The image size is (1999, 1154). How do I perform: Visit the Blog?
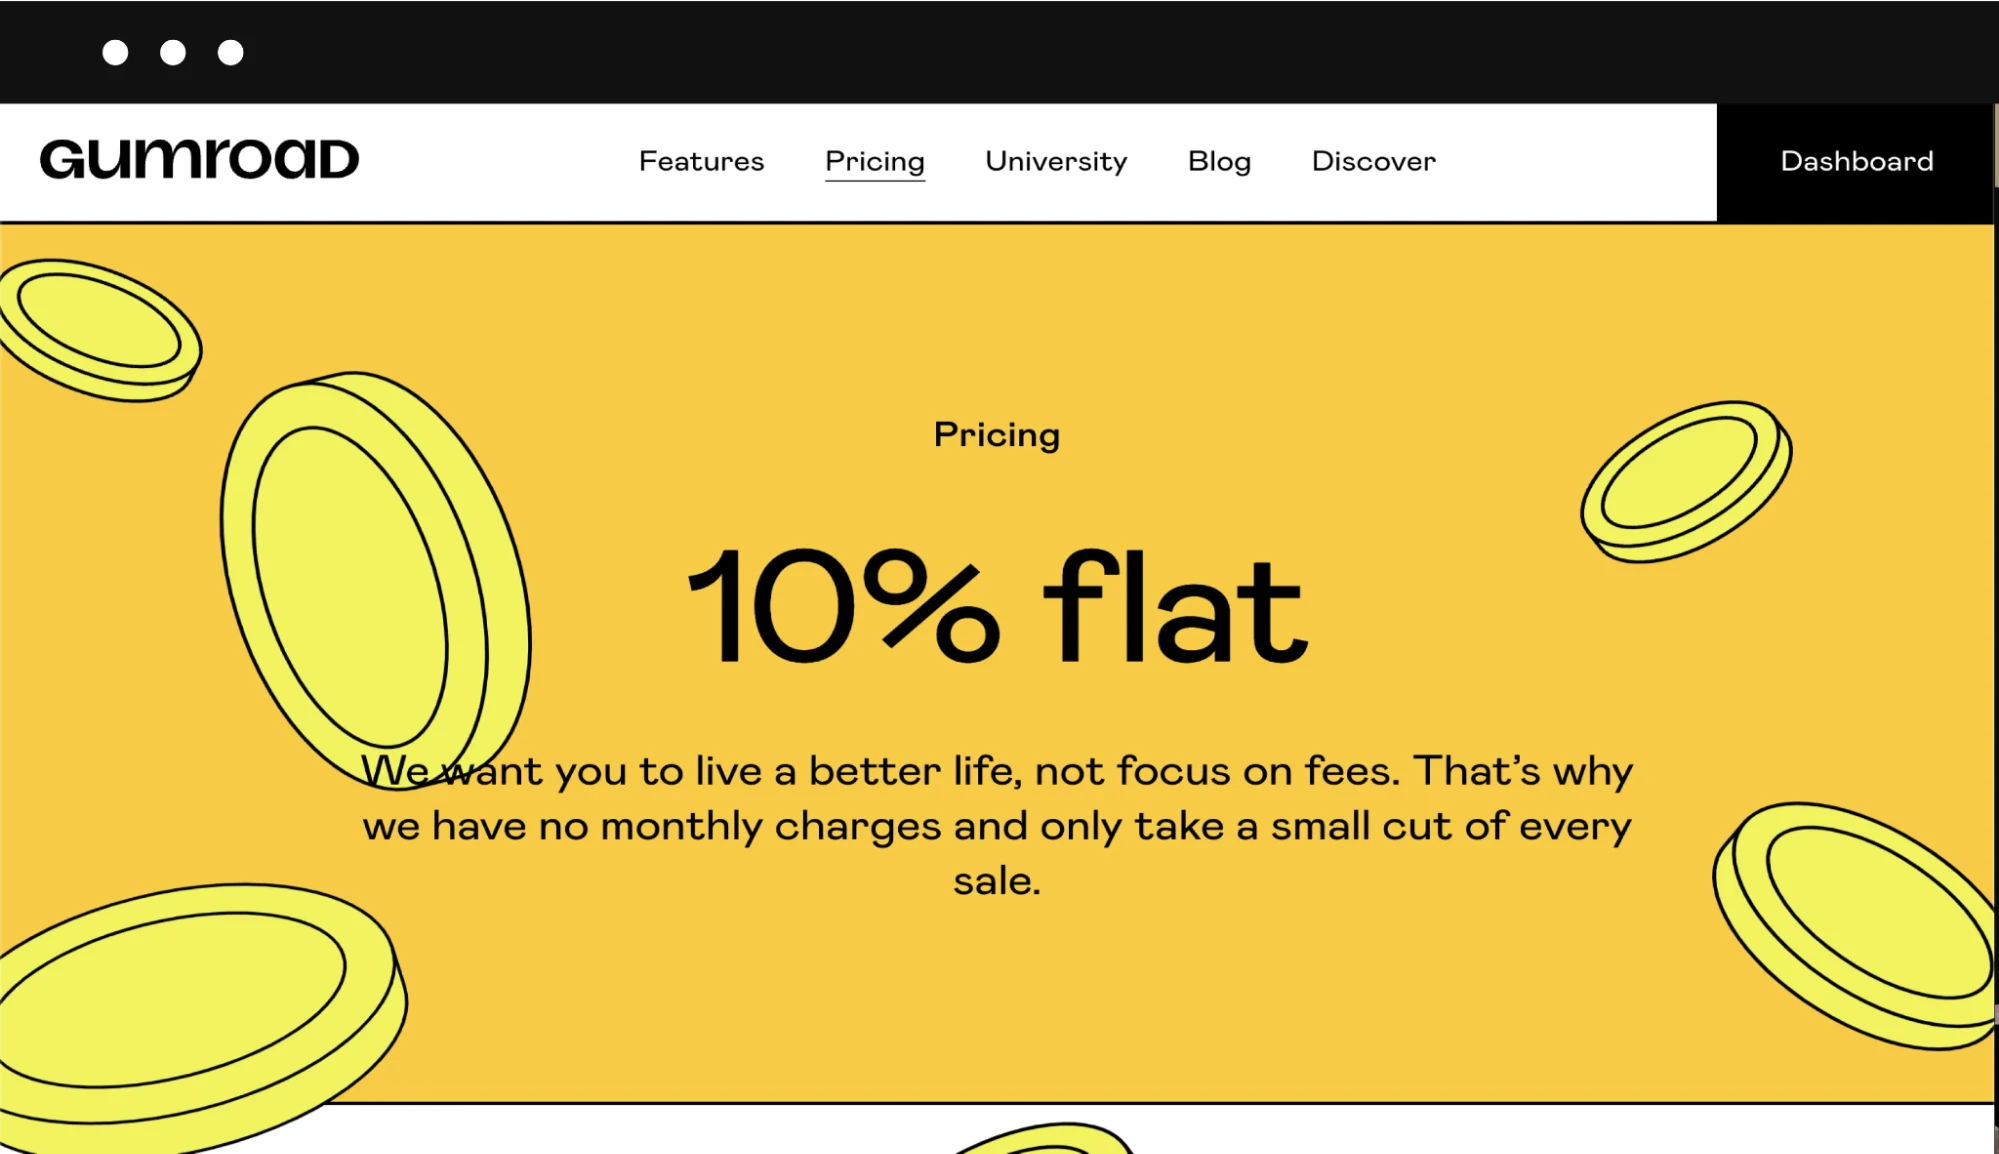pos(1218,161)
